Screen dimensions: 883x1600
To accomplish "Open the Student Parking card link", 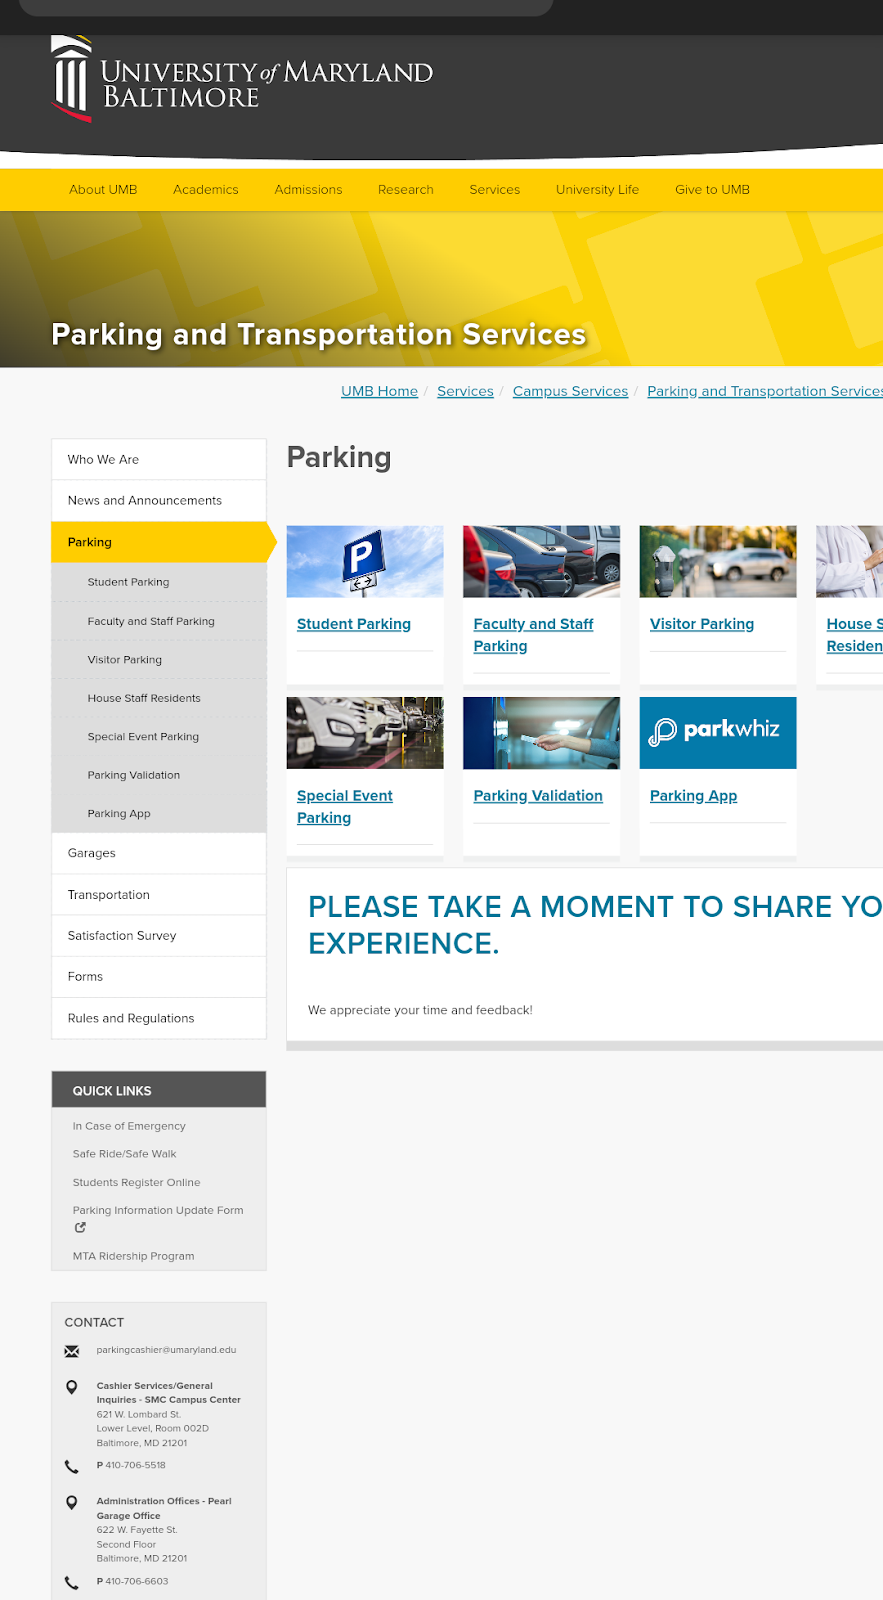I will [x=354, y=624].
